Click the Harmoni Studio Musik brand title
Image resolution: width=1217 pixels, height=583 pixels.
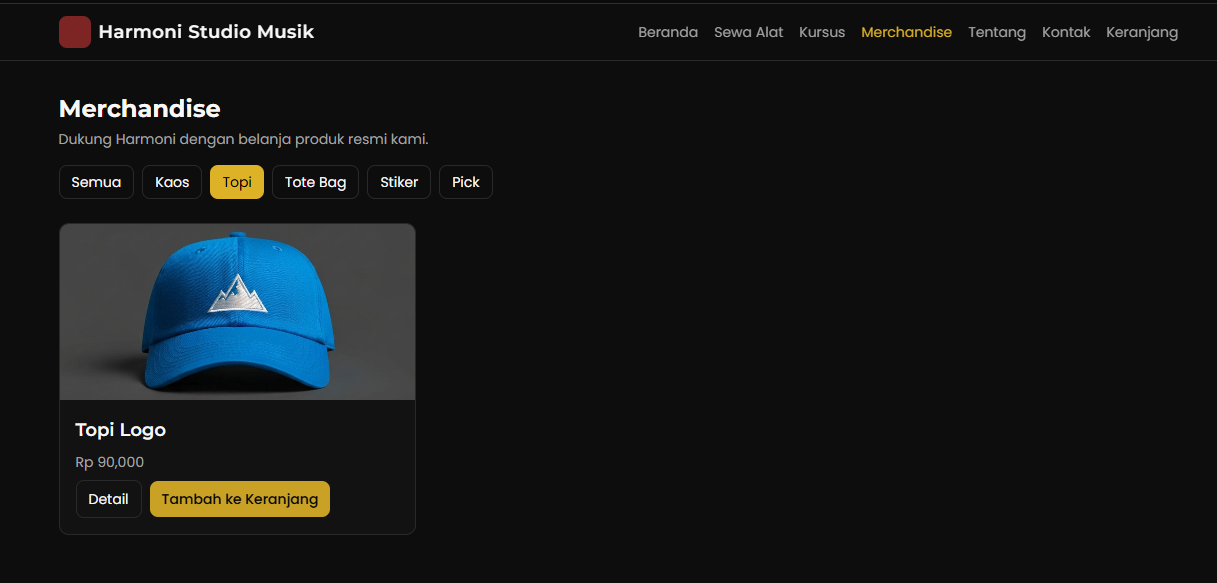point(206,32)
